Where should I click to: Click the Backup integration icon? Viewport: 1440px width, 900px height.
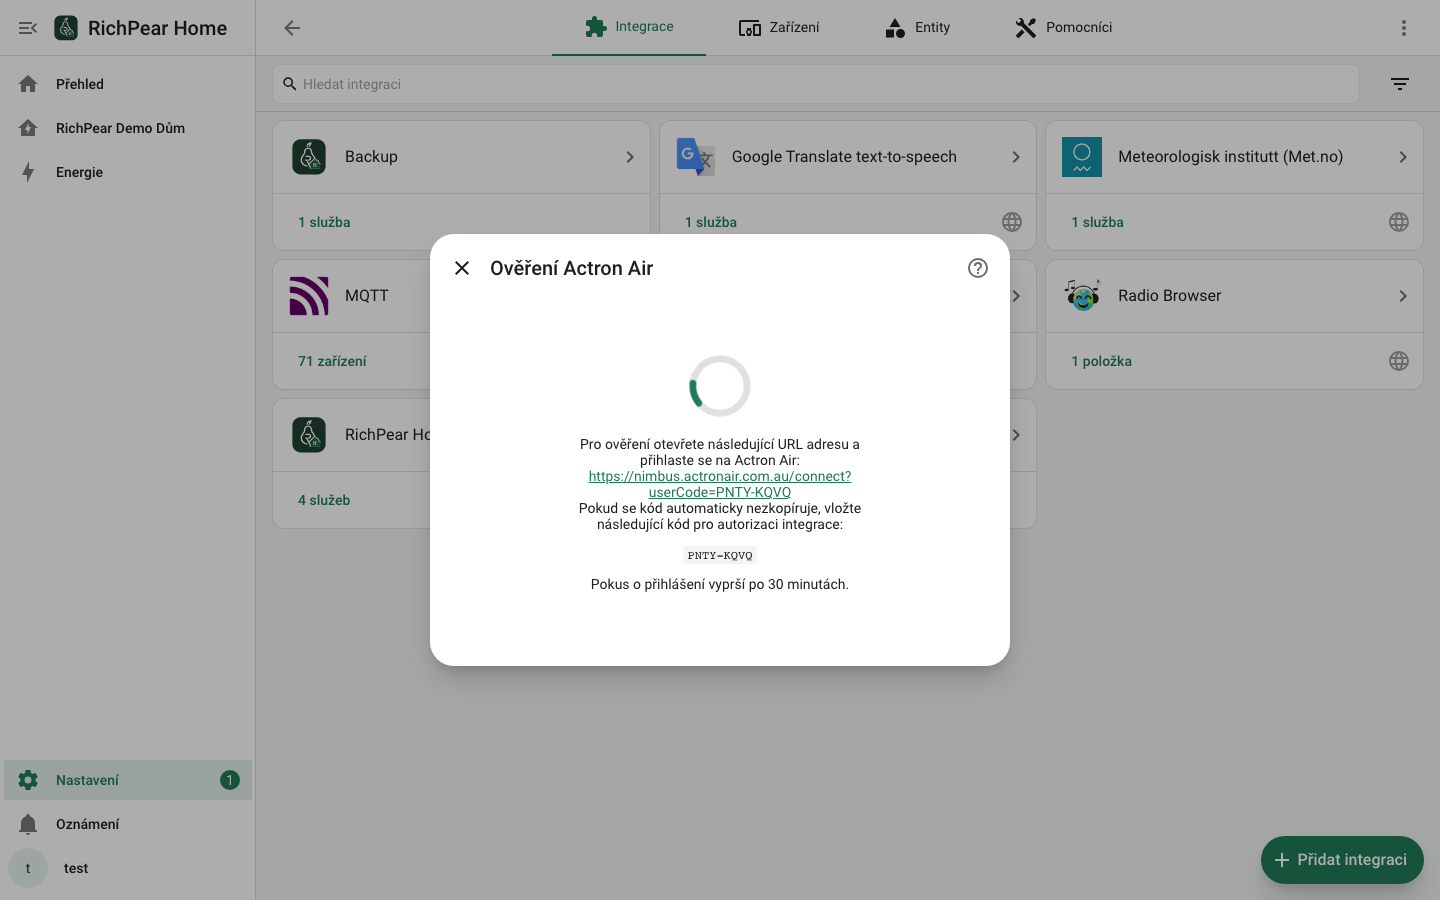[309, 157]
